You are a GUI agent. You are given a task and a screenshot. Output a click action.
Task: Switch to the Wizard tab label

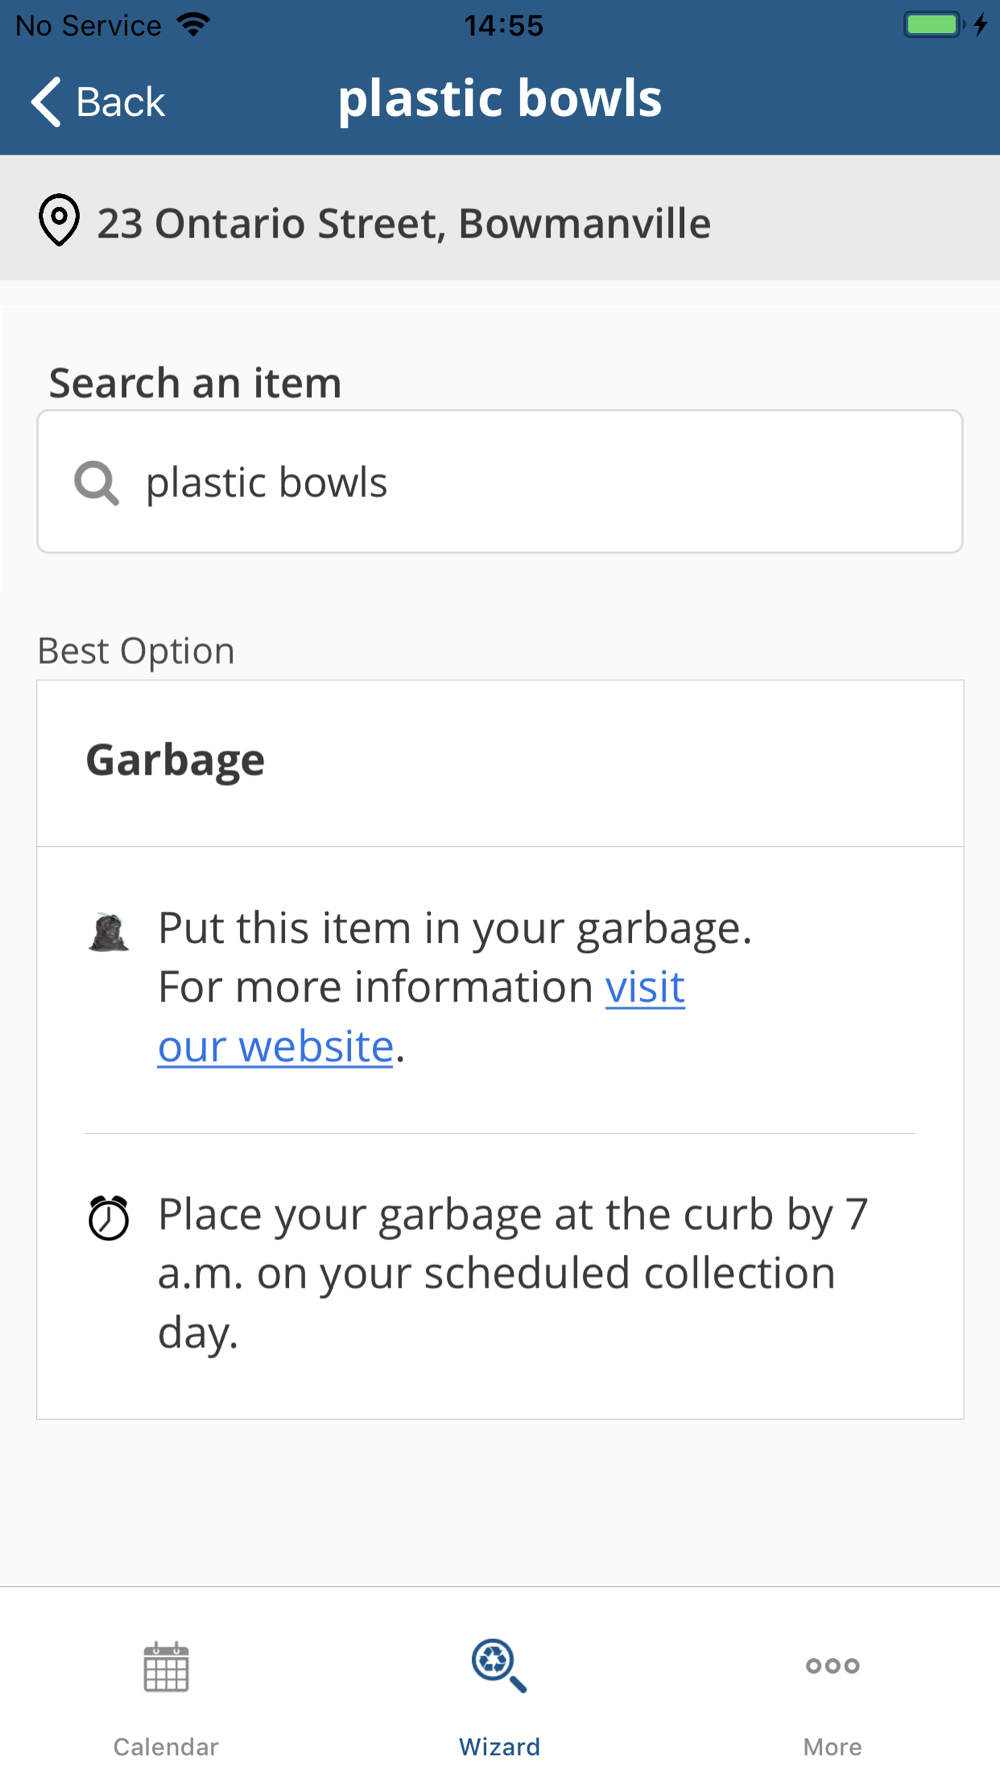(x=499, y=1747)
